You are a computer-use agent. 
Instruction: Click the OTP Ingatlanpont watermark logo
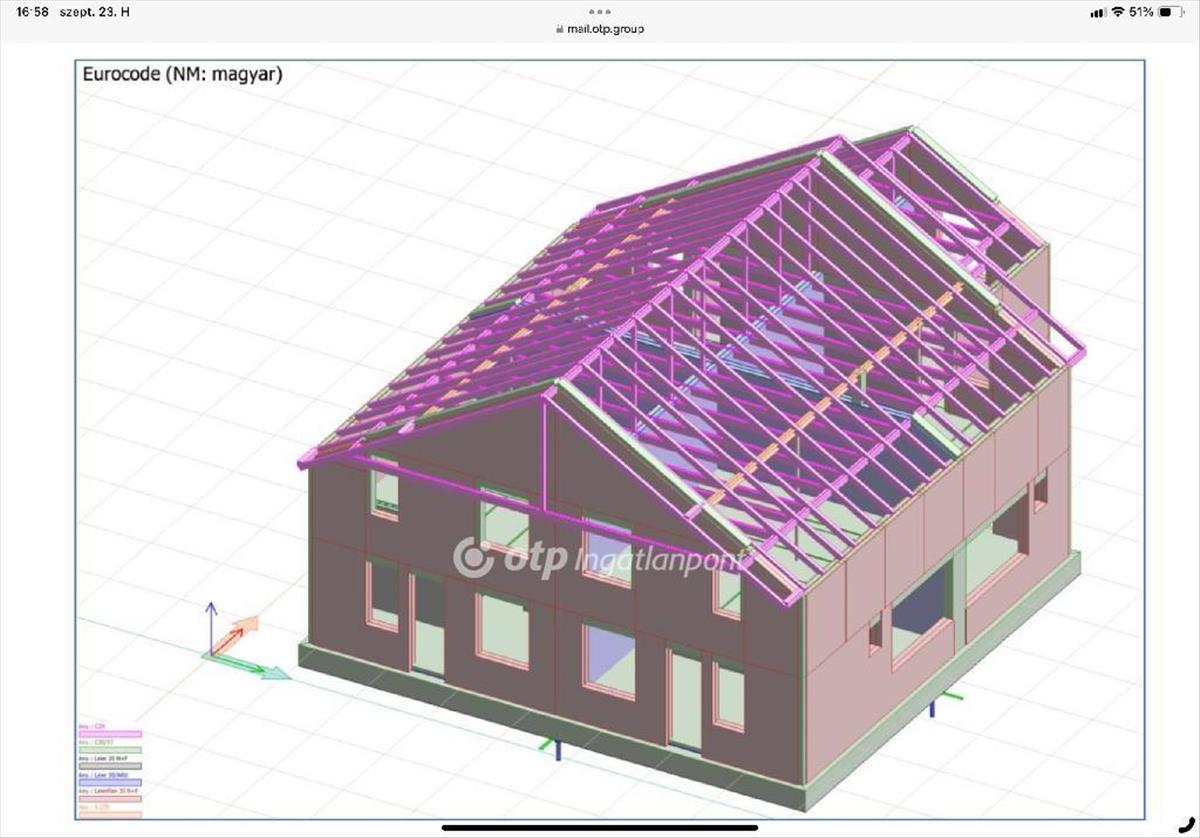[600, 558]
